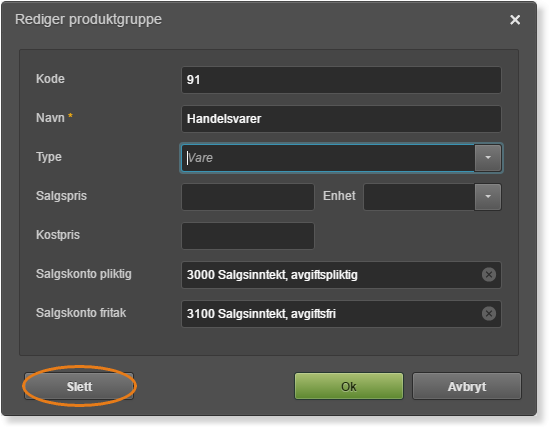This screenshot has width=550, height=429.
Task: Click the Enhet text input box
Action: [x=419, y=196]
